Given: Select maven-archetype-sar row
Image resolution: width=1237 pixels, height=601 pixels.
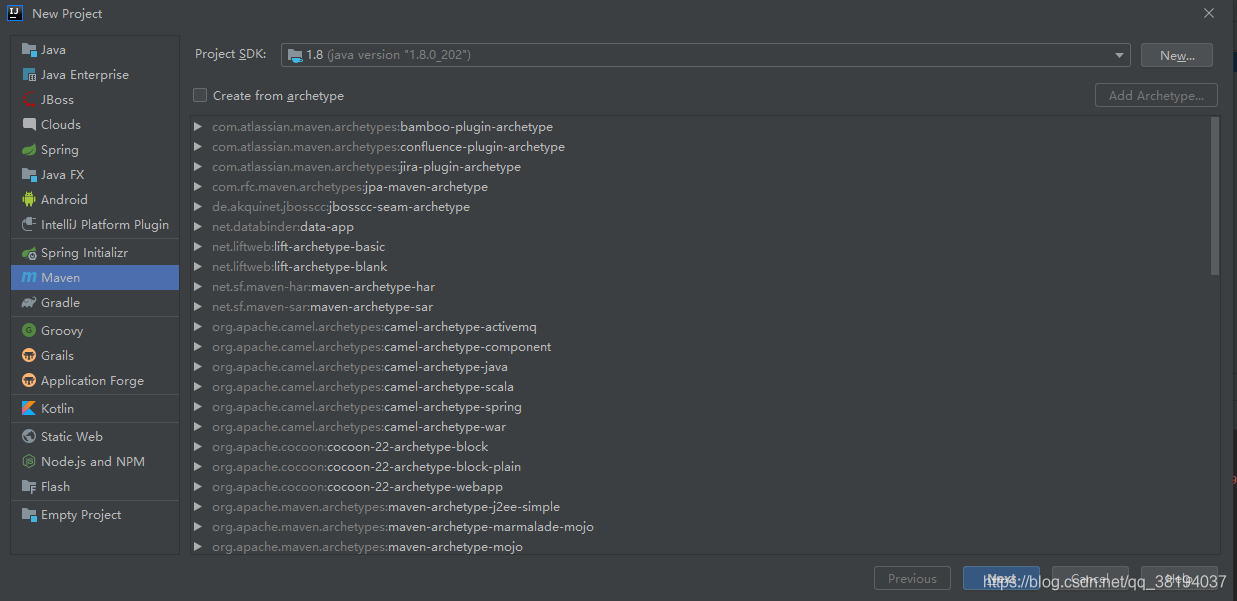Looking at the screenshot, I should [x=700, y=307].
